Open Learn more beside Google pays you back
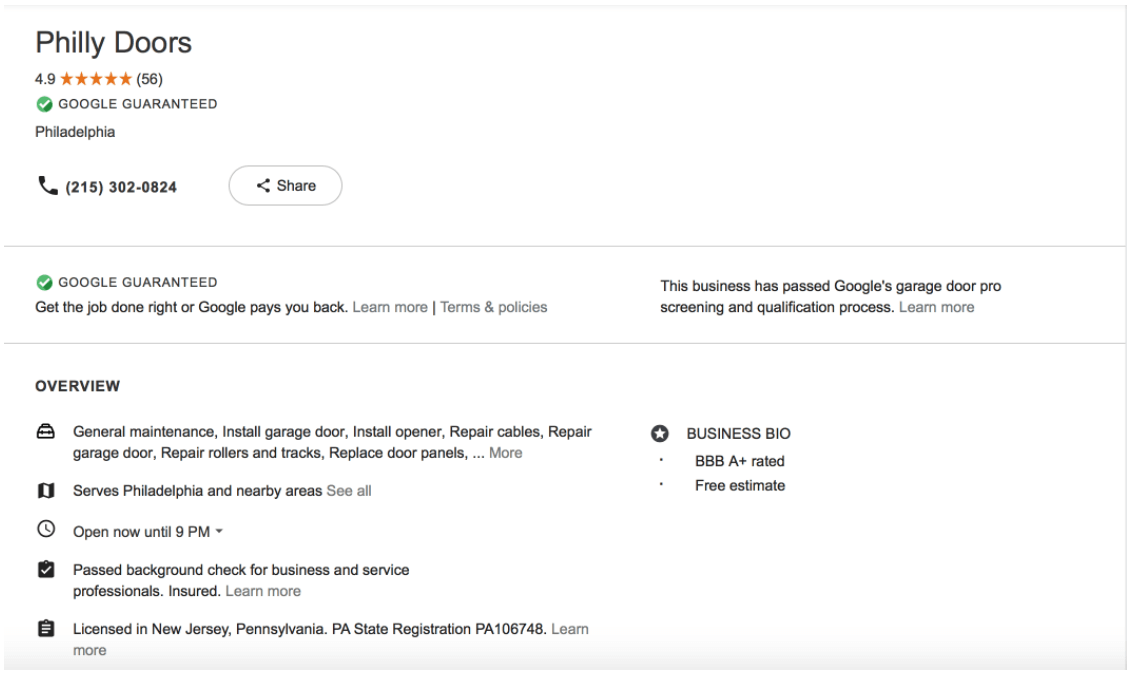The width and height of the screenshot is (1136, 677). click(x=390, y=307)
